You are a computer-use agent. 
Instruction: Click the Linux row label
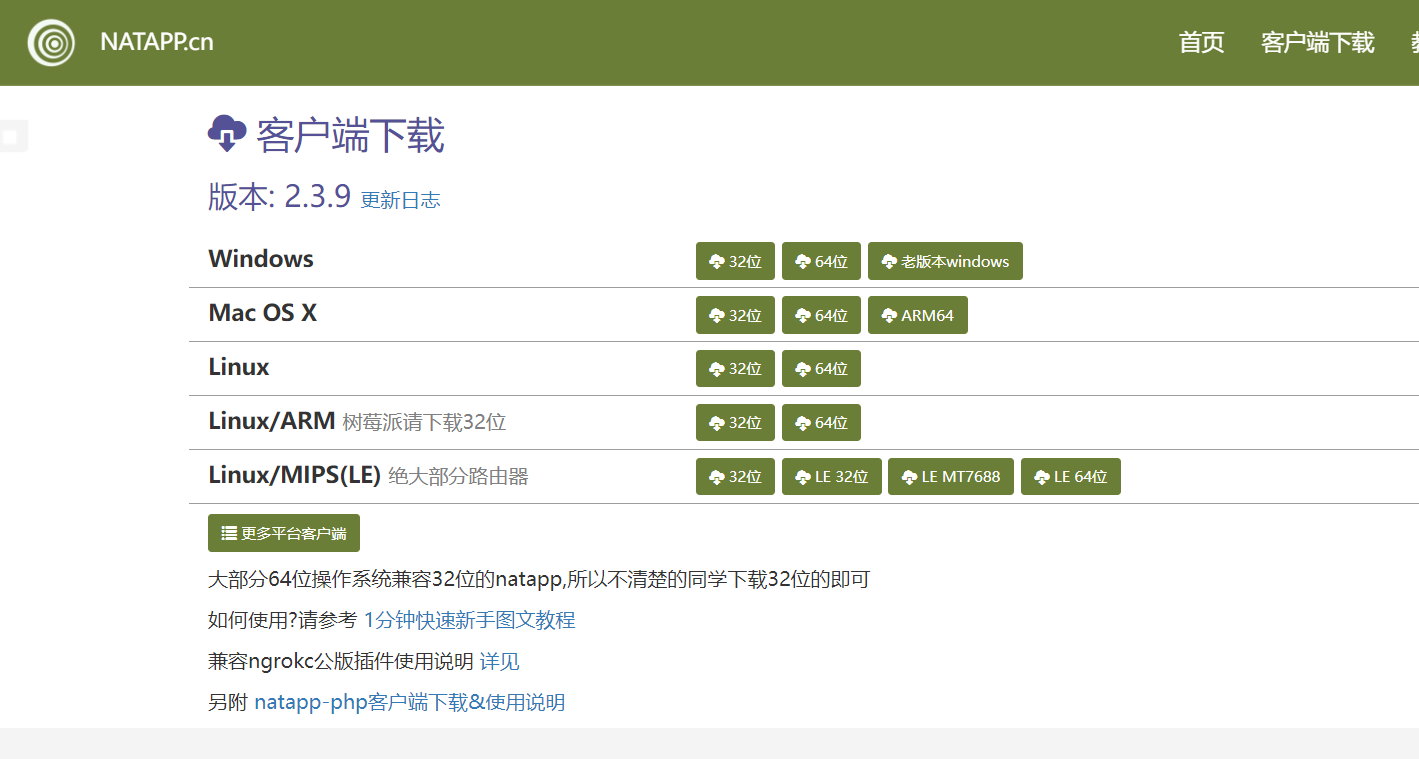(x=239, y=367)
